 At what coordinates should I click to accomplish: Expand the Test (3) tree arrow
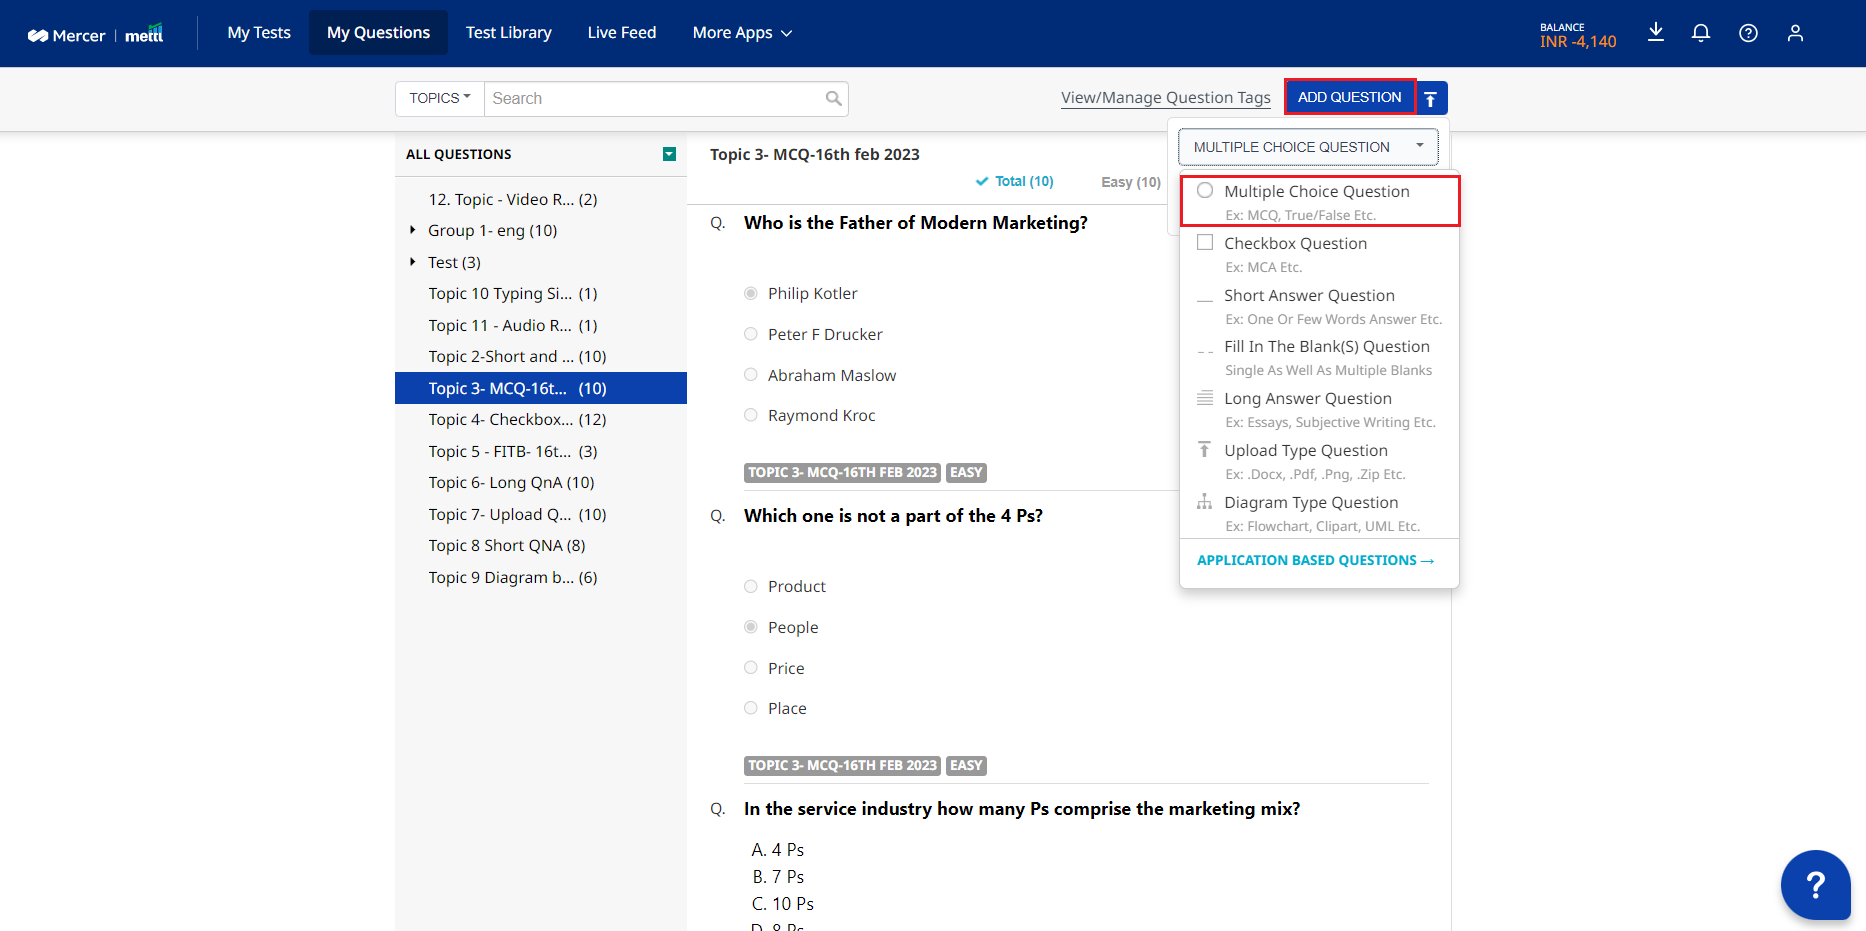coord(412,262)
